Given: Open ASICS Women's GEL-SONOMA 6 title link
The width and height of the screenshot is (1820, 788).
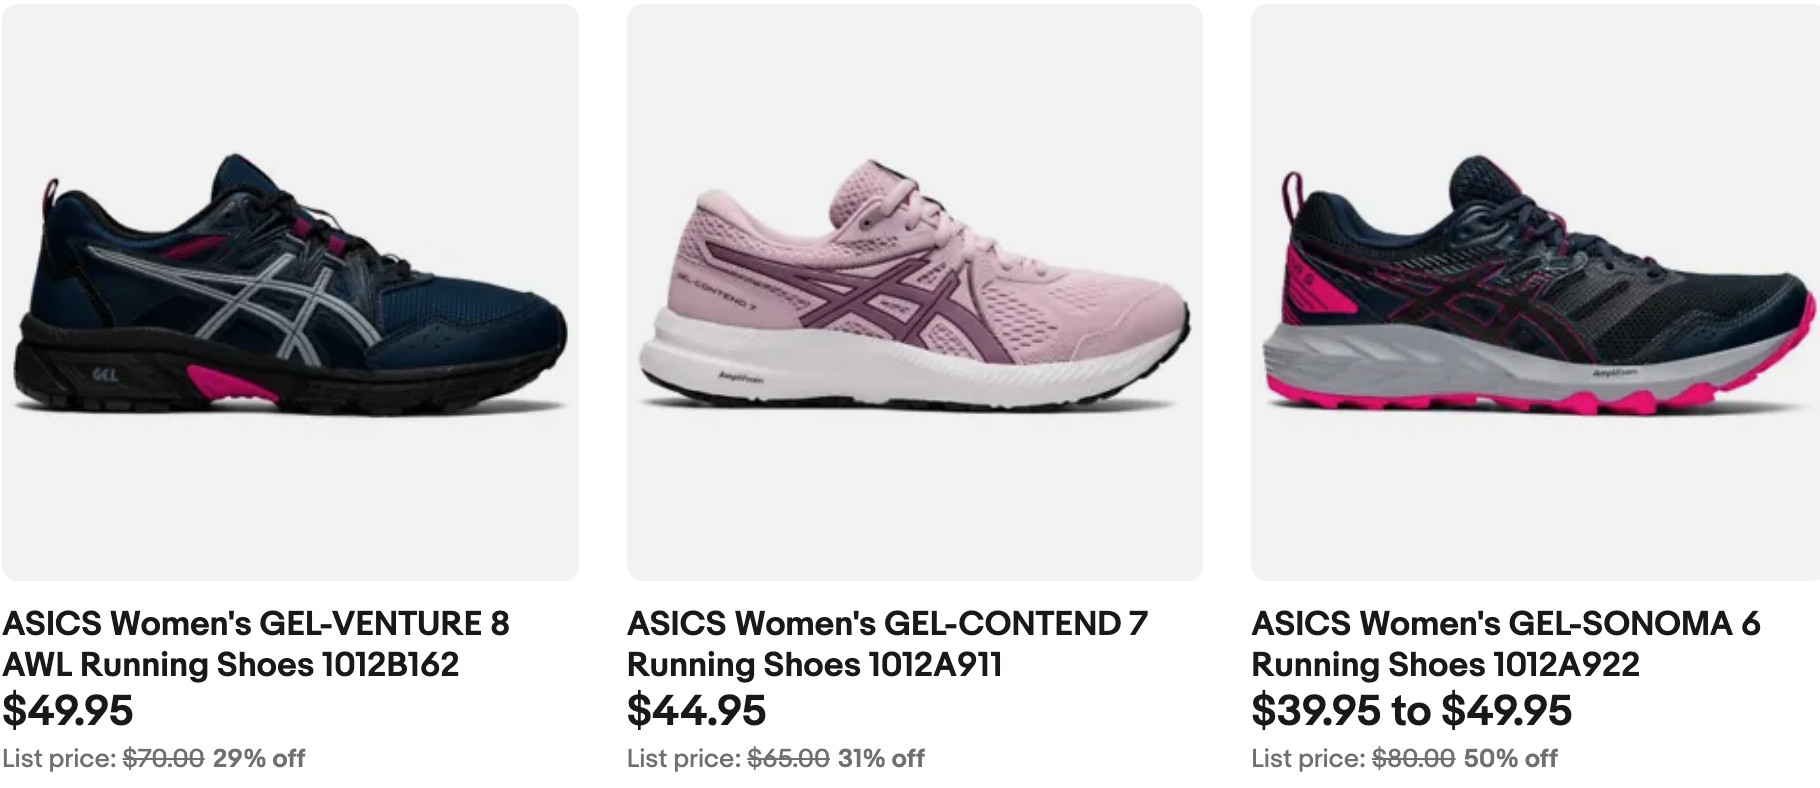Looking at the screenshot, I should (1505, 643).
